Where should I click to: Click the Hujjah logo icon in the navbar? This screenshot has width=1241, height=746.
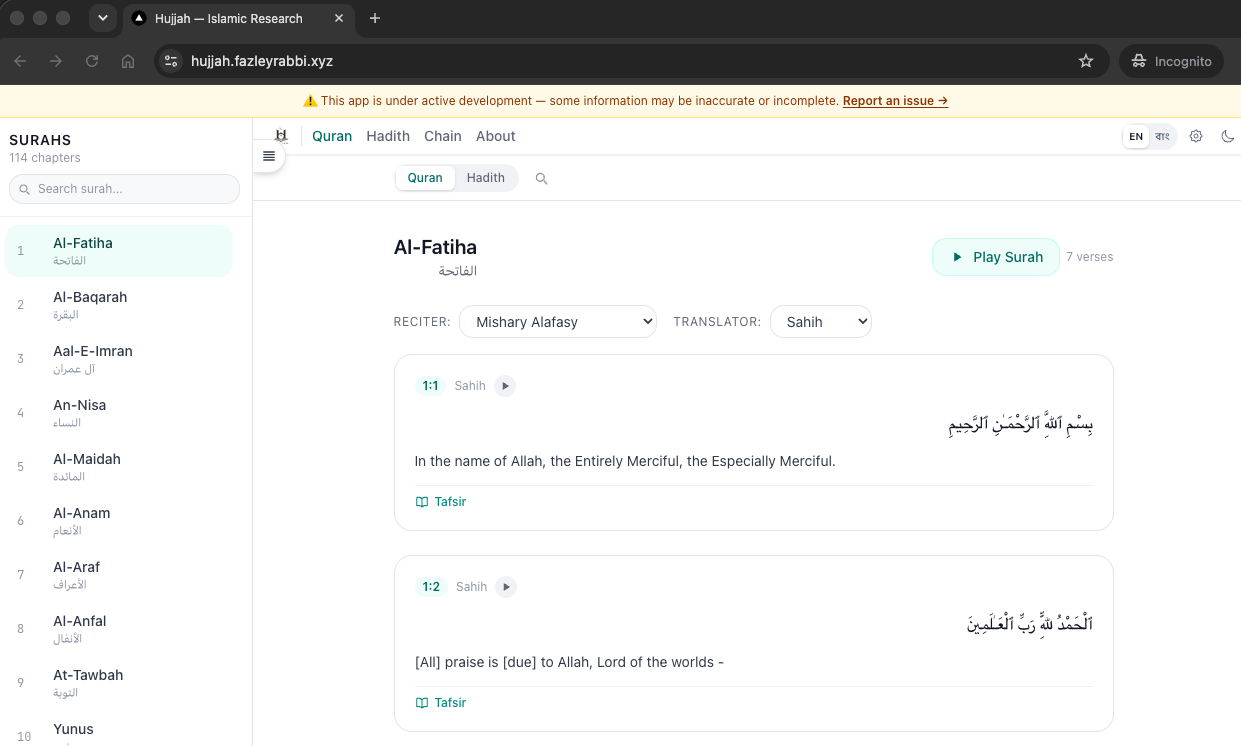pyautogui.click(x=281, y=136)
